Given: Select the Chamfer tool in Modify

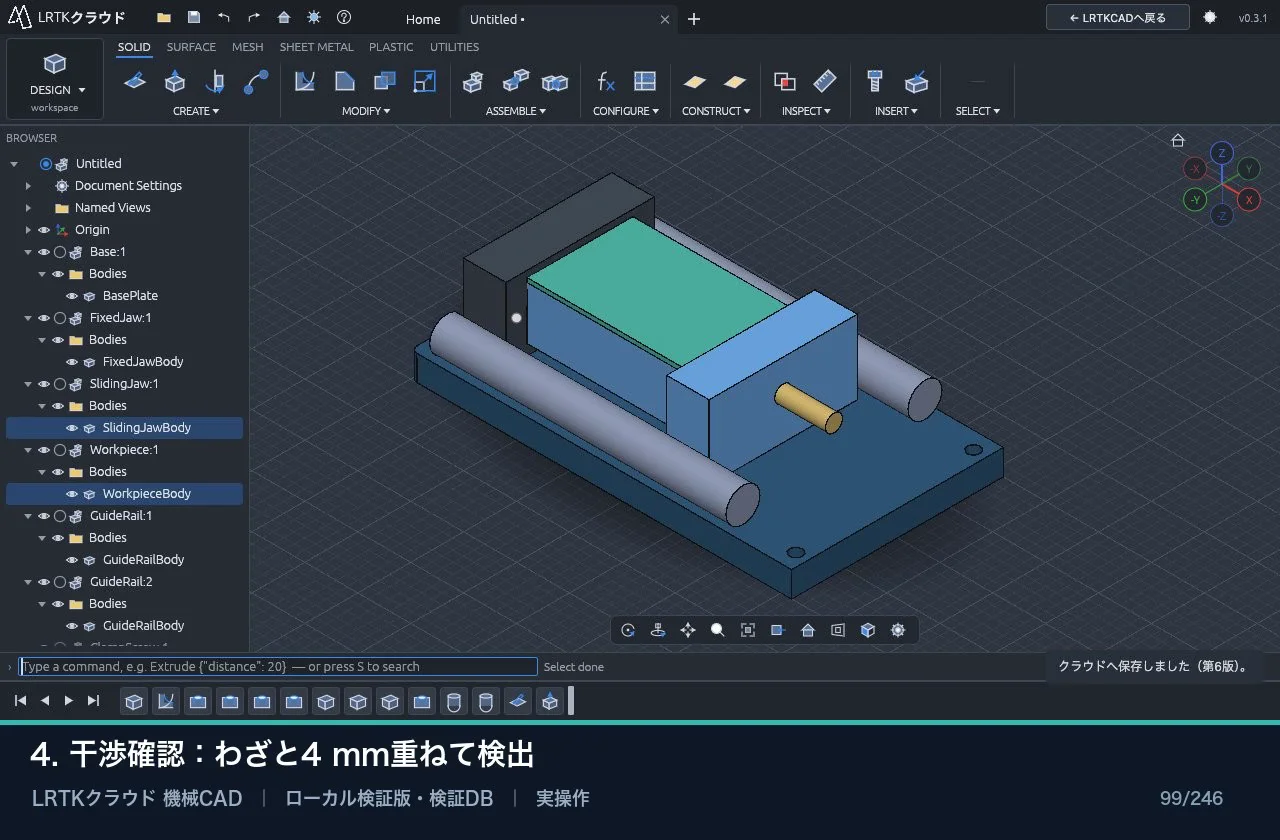Looking at the screenshot, I should [x=345, y=82].
